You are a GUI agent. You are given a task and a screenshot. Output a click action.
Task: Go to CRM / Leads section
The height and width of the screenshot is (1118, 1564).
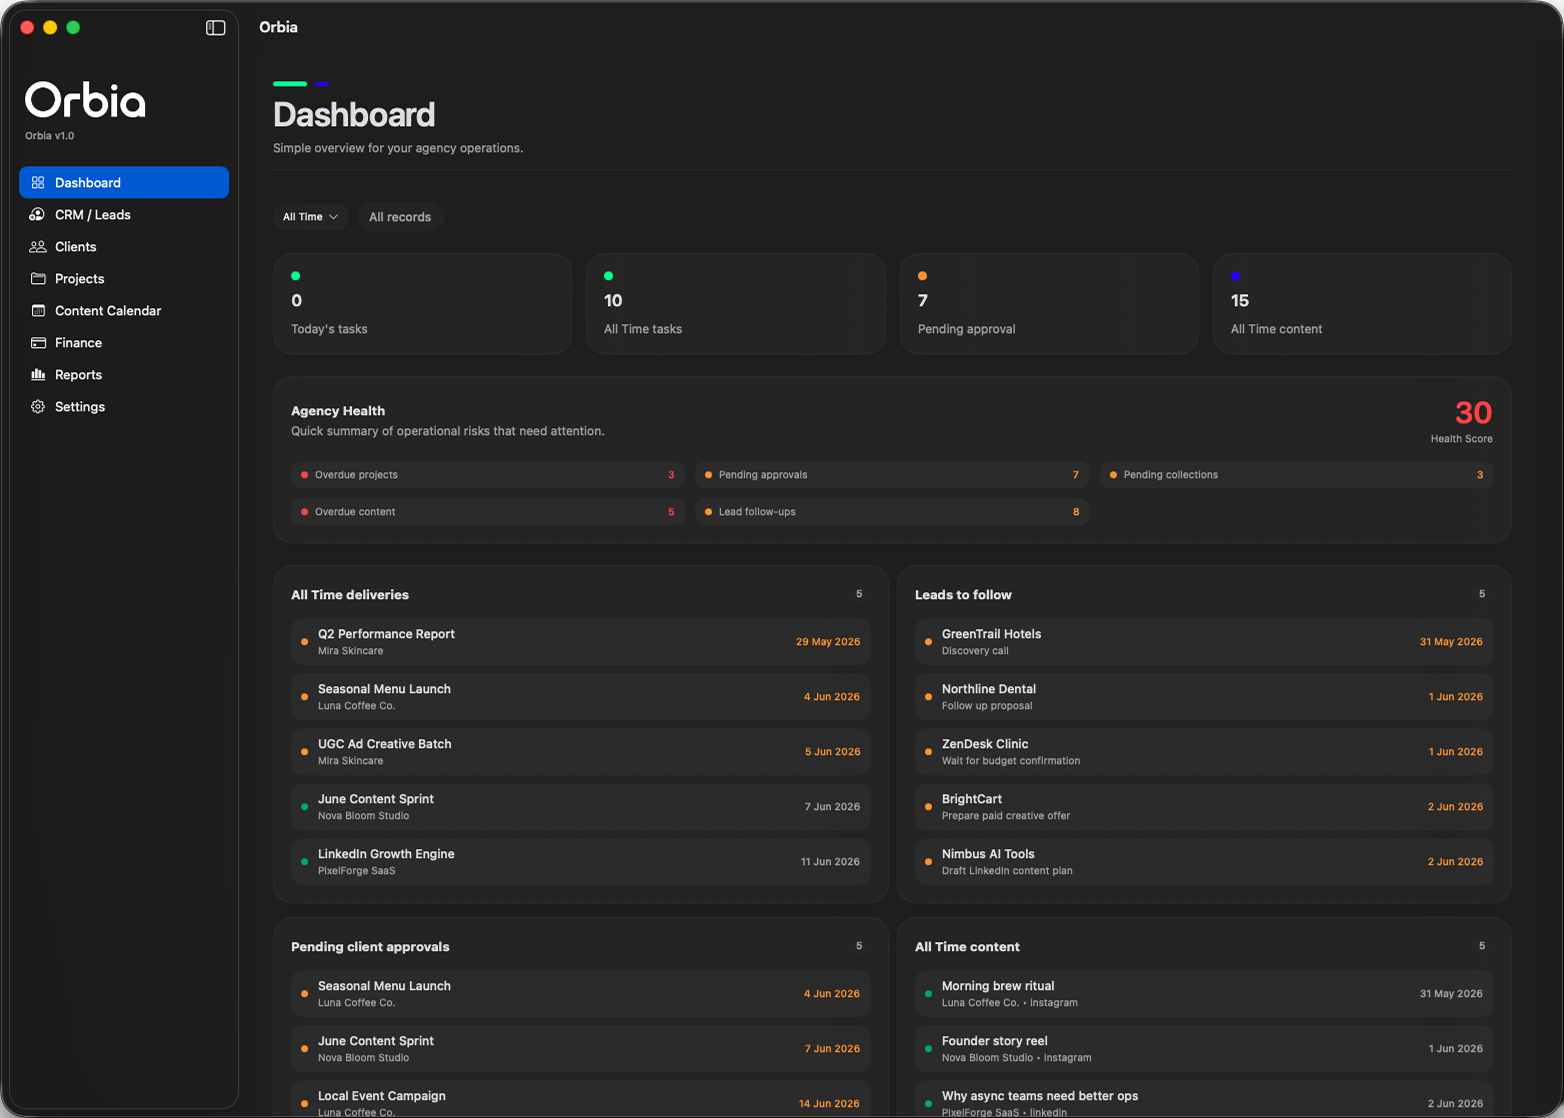click(x=124, y=214)
